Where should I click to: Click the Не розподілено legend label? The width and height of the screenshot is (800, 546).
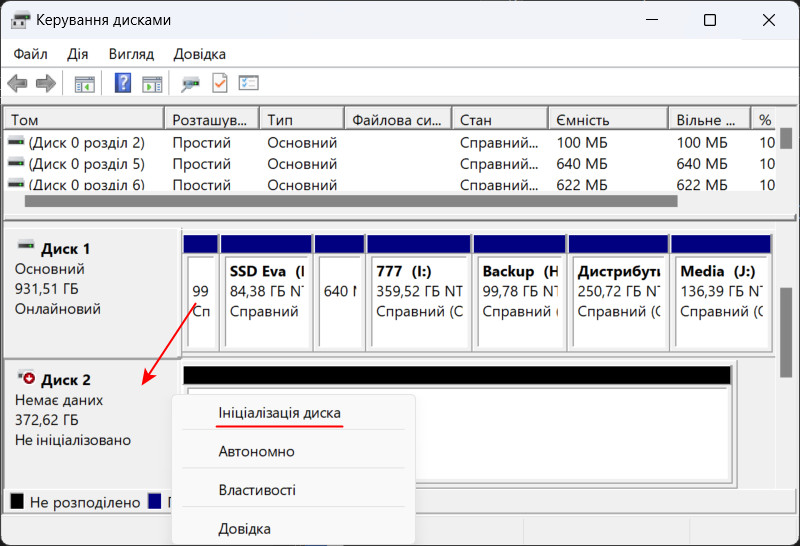pos(85,502)
